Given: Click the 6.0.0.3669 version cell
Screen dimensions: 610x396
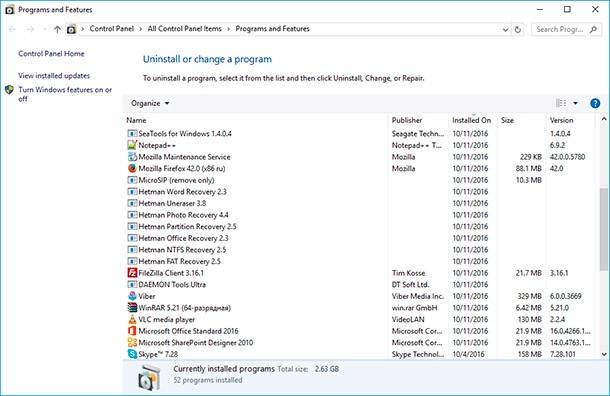Looking at the screenshot, I should pos(566,296).
